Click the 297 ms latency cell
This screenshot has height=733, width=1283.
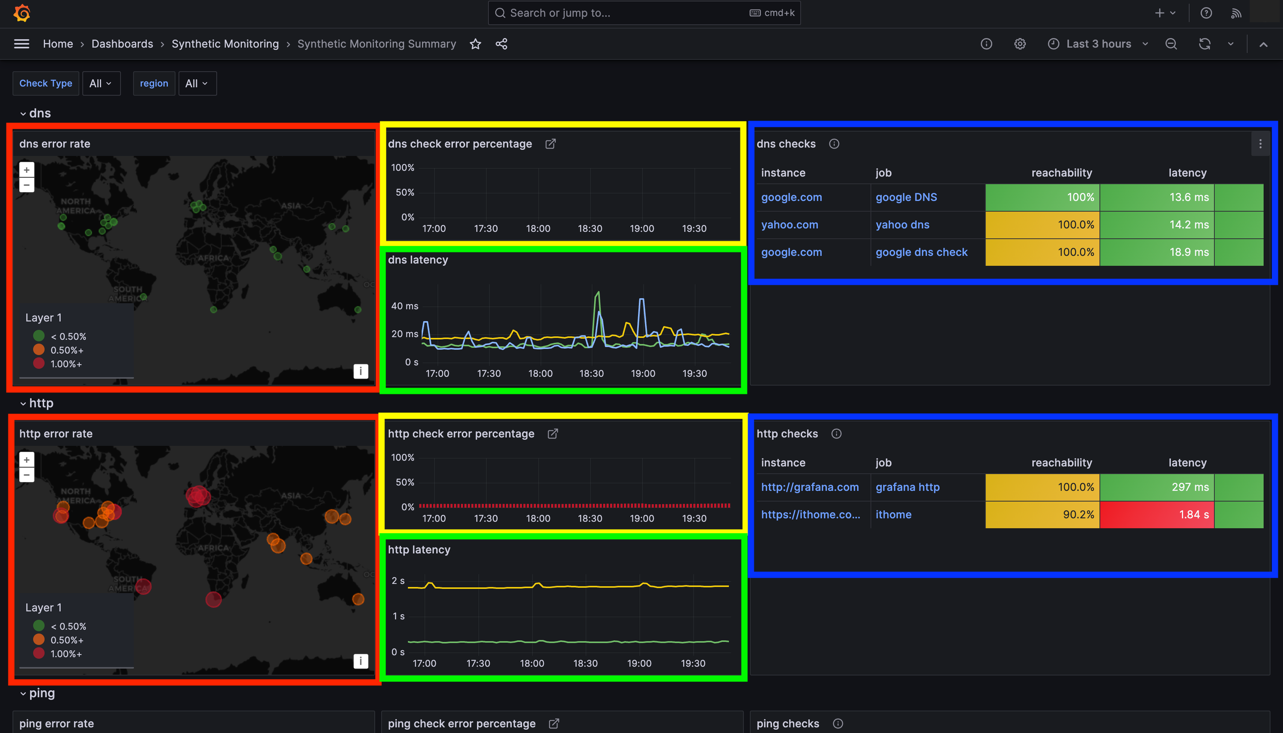(x=1157, y=487)
